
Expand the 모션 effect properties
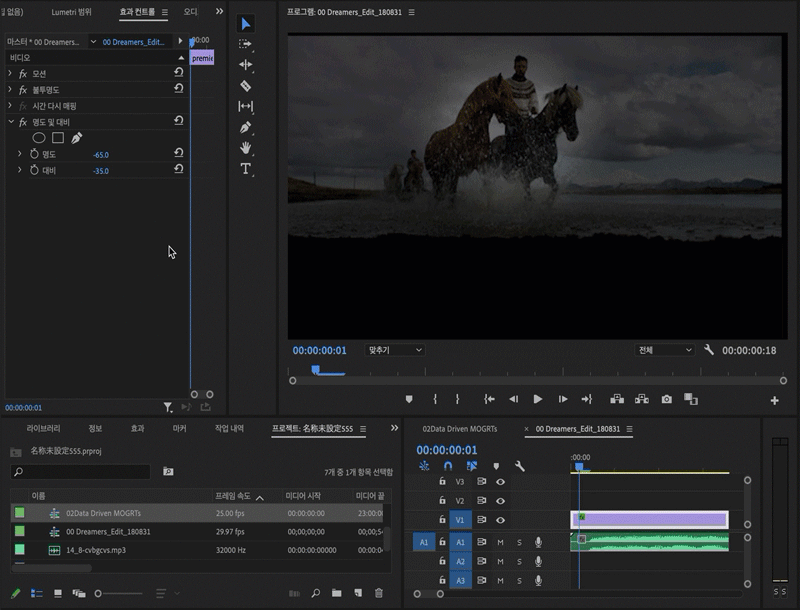10,74
